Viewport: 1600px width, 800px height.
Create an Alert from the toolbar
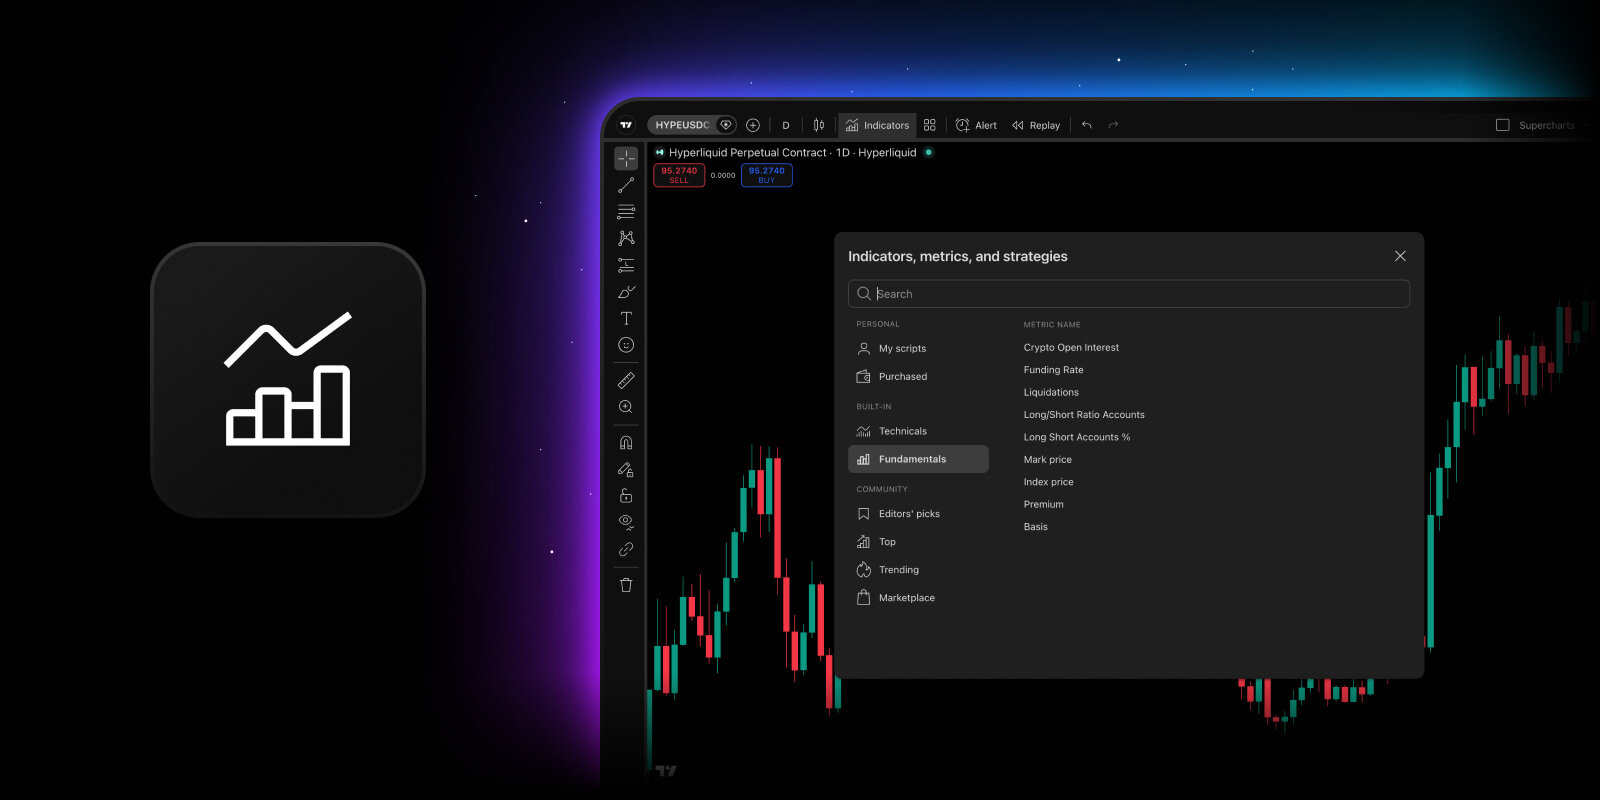(x=976, y=125)
